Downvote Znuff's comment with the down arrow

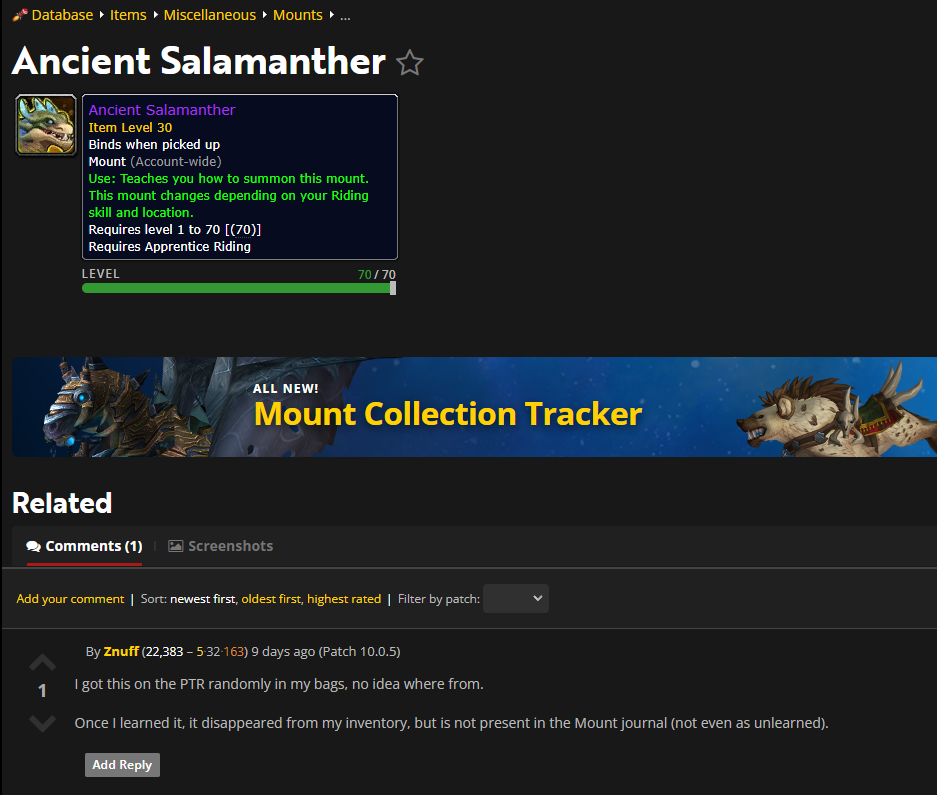coord(42,723)
